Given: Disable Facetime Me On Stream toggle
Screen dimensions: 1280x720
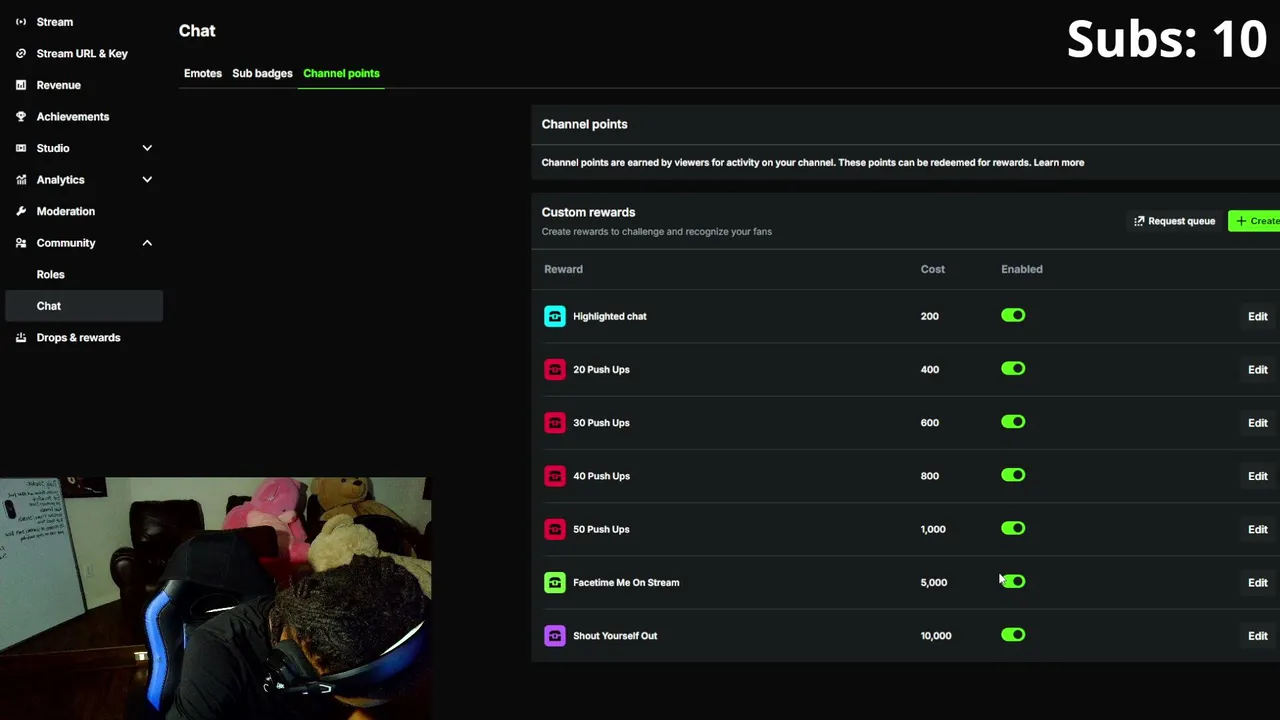Looking at the screenshot, I should [1013, 582].
